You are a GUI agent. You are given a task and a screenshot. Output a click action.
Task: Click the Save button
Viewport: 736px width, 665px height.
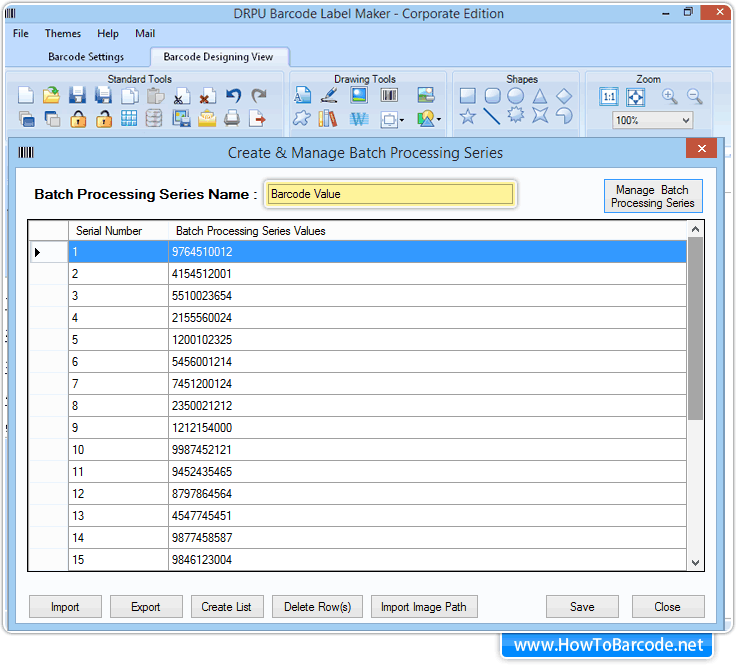pyautogui.click(x=582, y=607)
